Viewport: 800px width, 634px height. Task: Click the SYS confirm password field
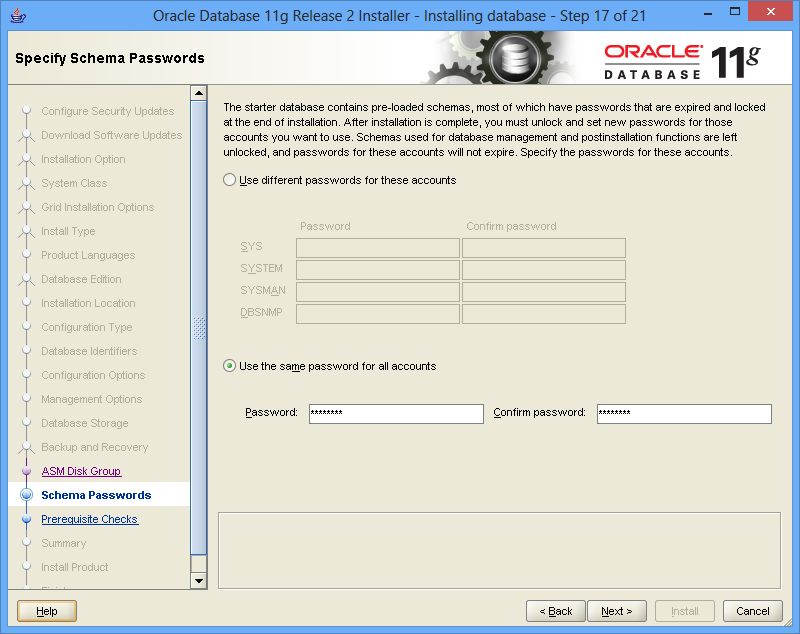pos(544,248)
